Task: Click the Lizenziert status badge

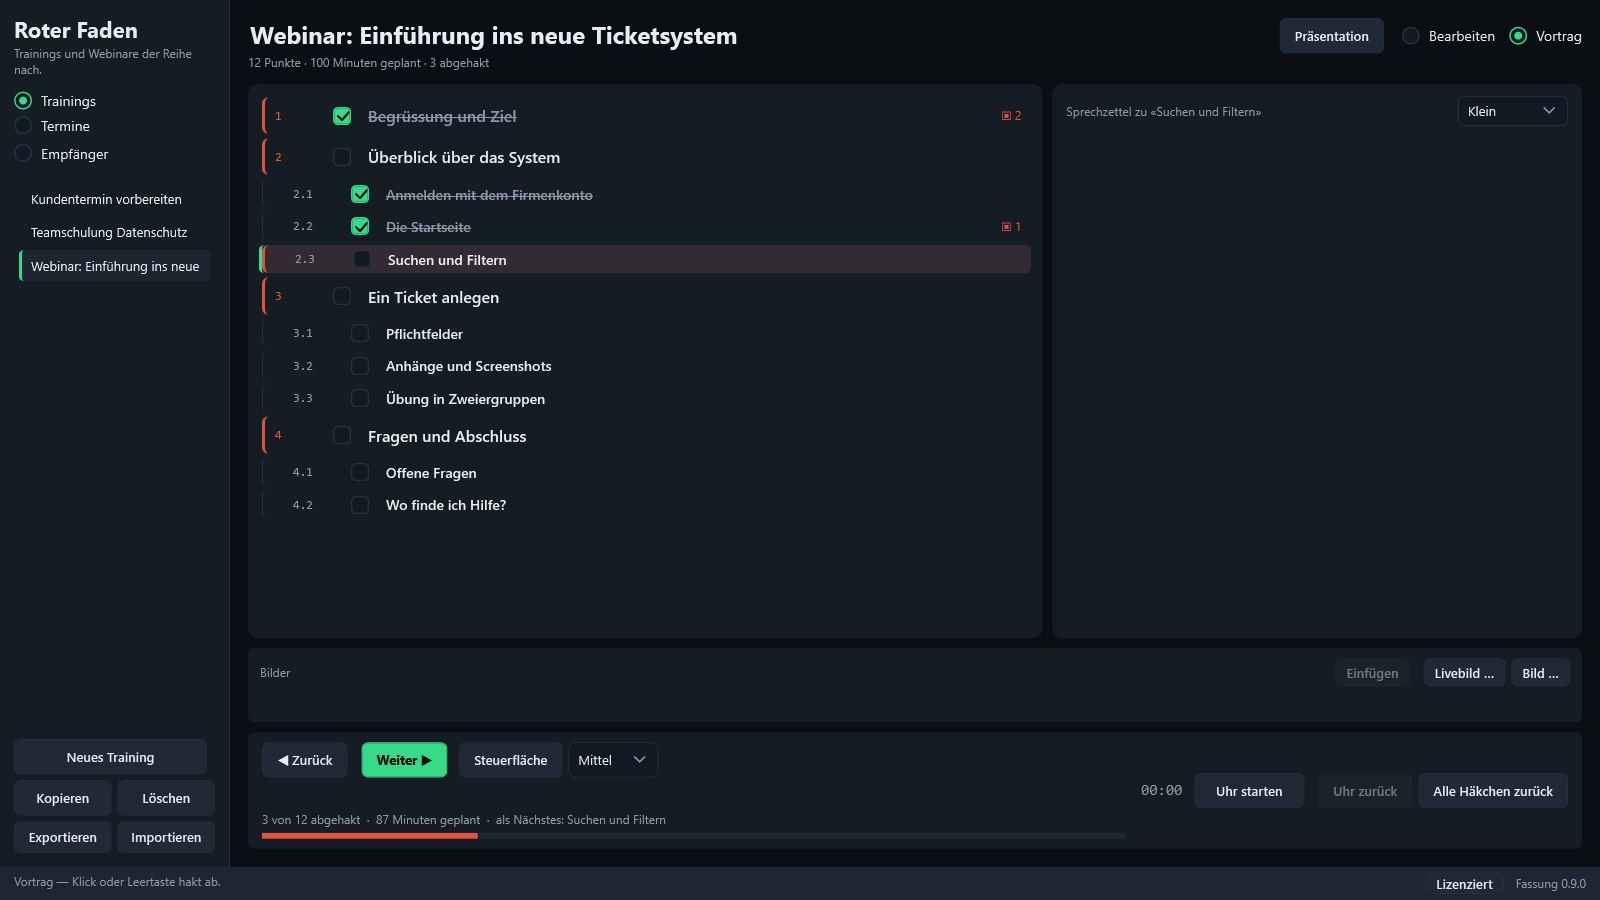Action: (x=1464, y=884)
